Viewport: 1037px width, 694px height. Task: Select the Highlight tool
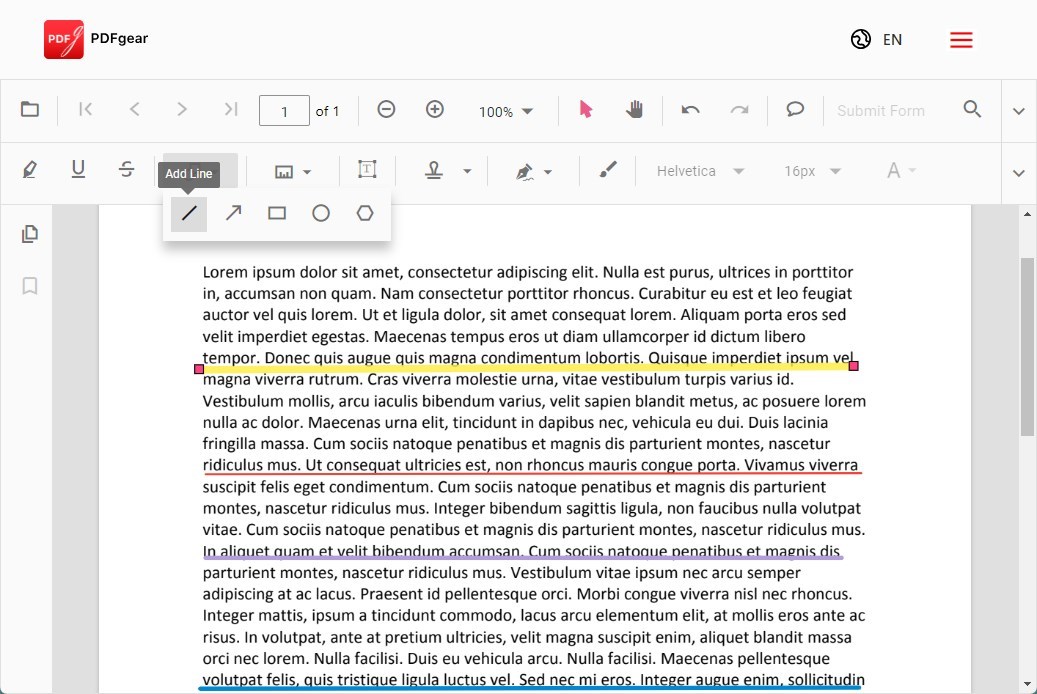pyautogui.click(x=29, y=170)
